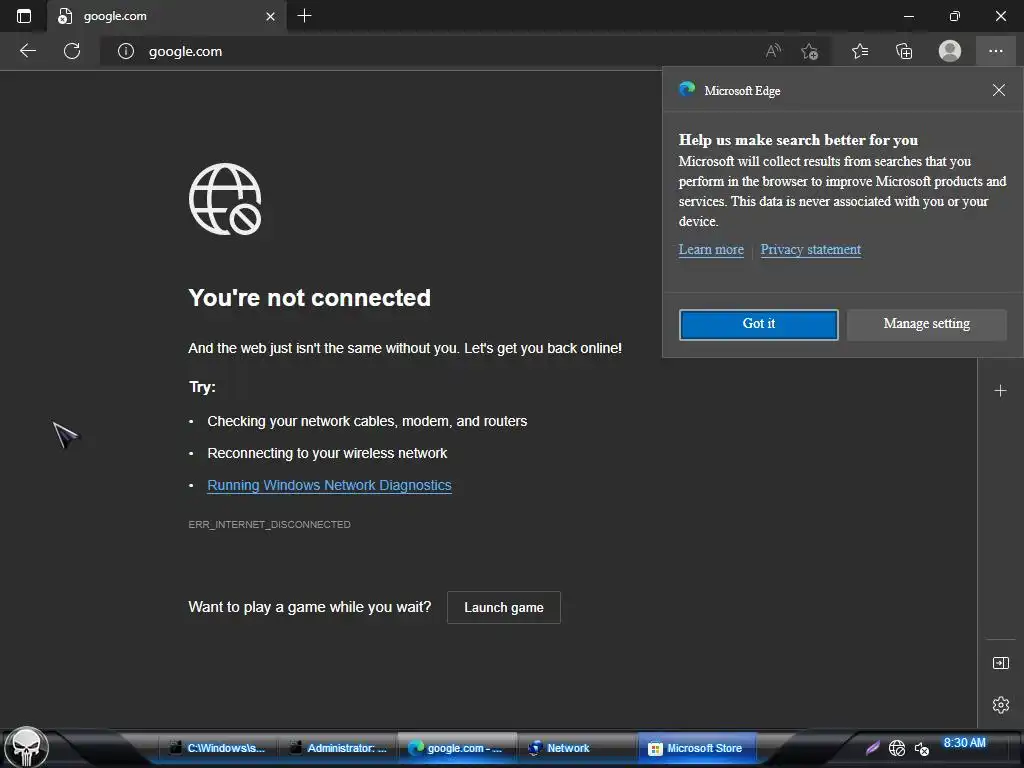Viewport: 1024px width, 768px height.
Task: Open the tab actions menu icon
Action: [24, 16]
